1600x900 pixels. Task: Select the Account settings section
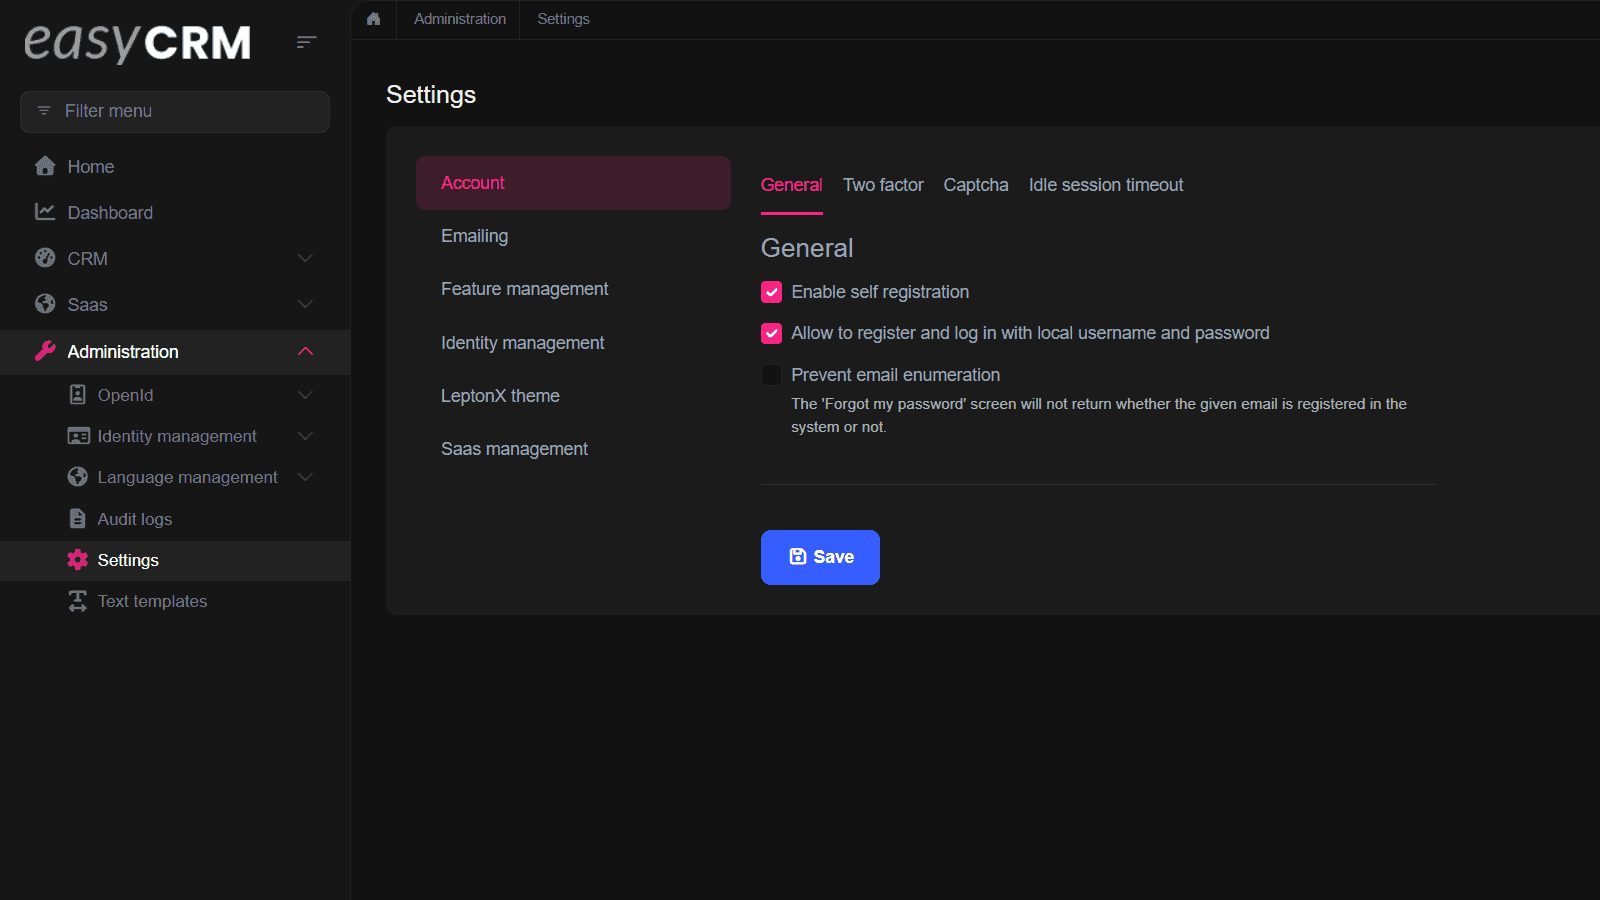(x=573, y=183)
